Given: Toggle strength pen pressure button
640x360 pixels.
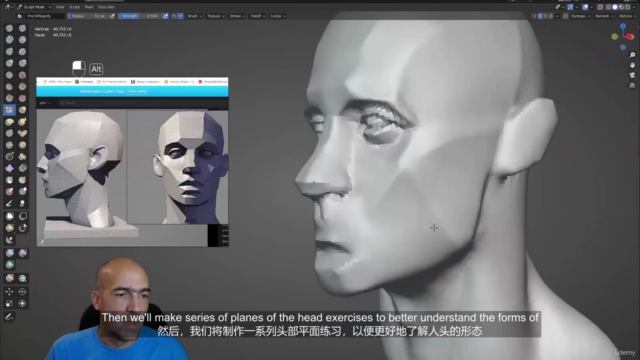Looking at the screenshot, I should [x=165, y=16].
